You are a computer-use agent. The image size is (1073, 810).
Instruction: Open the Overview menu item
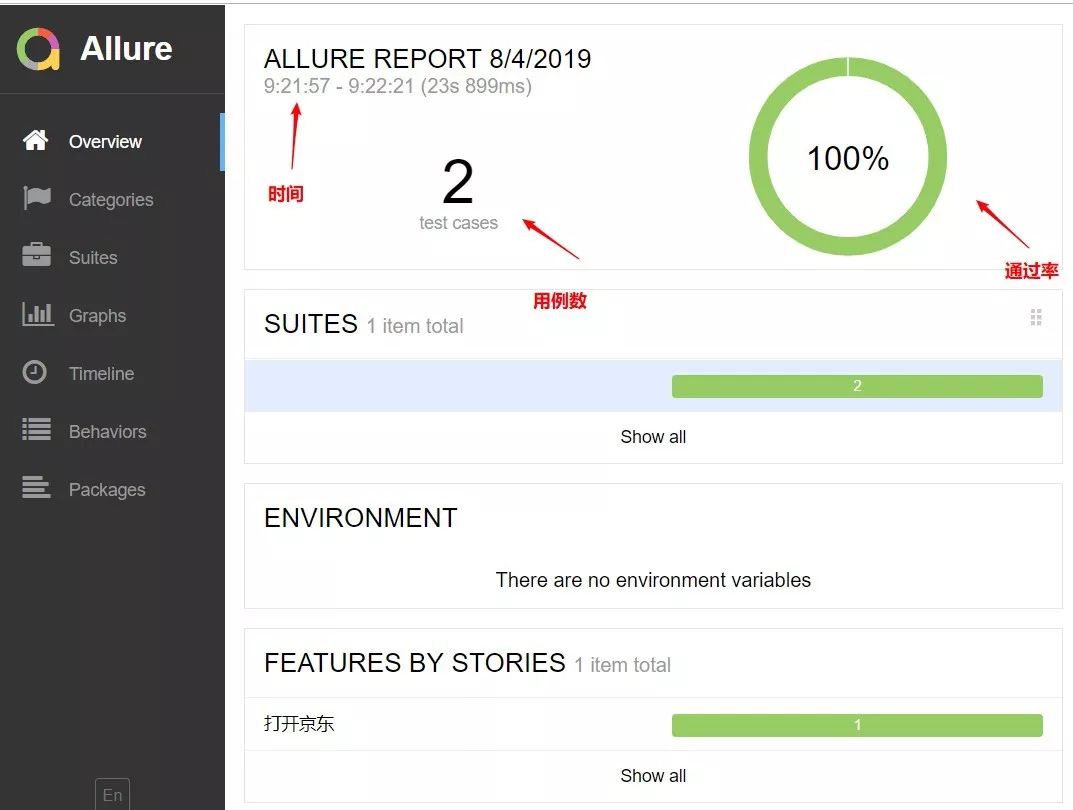[112, 142]
